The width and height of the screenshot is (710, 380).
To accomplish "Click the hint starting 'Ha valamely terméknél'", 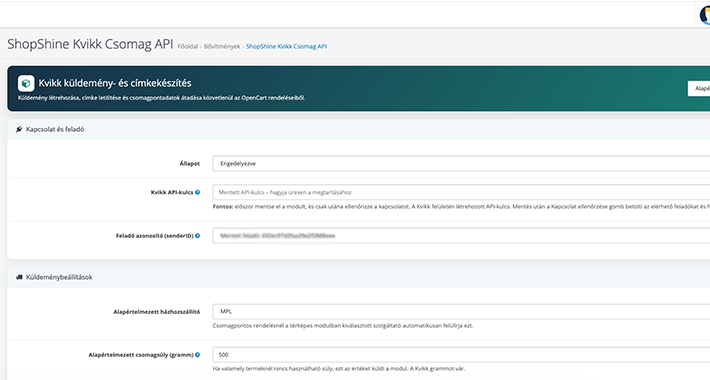I will click(x=339, y=369).
